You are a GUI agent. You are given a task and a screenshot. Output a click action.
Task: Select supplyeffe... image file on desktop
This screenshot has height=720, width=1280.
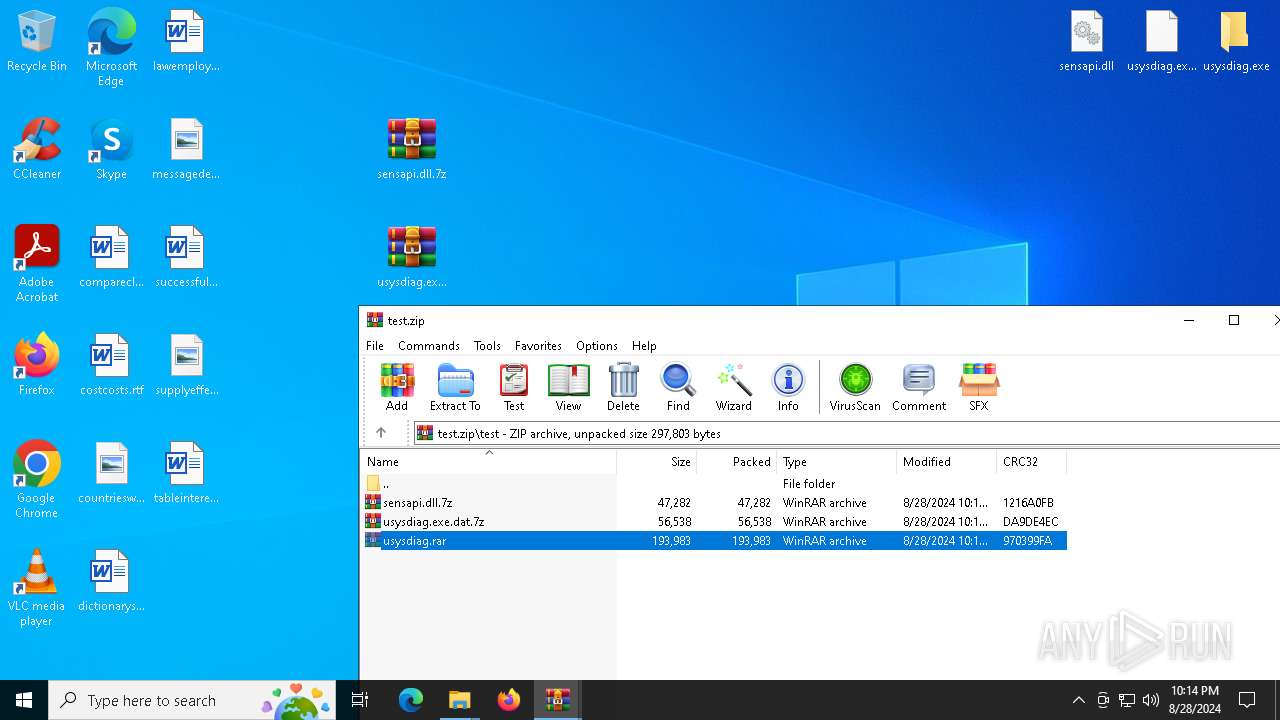[x=186, y=365]
